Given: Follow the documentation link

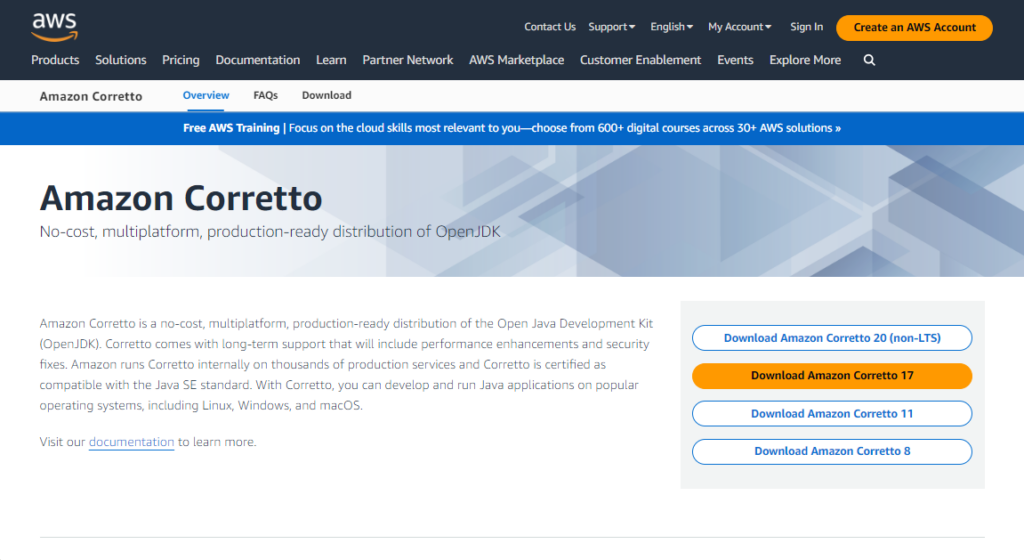Looking at the screenshot, I should pos(131,442).
